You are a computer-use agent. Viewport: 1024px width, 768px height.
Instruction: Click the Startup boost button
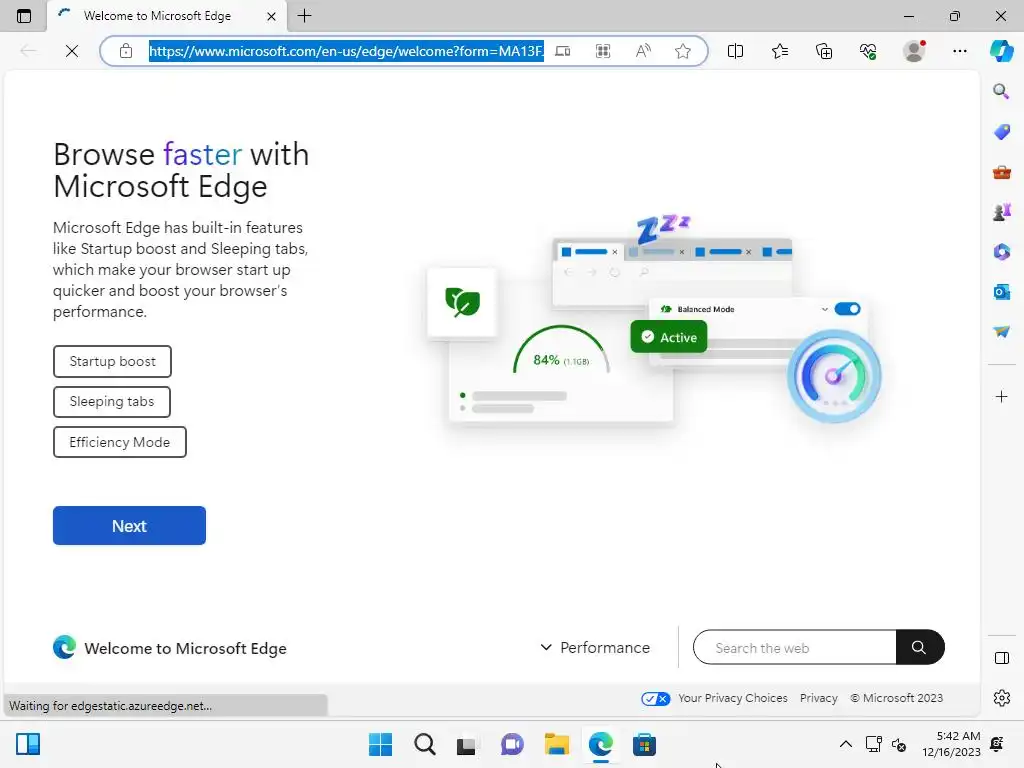pyautogui.click(x=112, y=361)
